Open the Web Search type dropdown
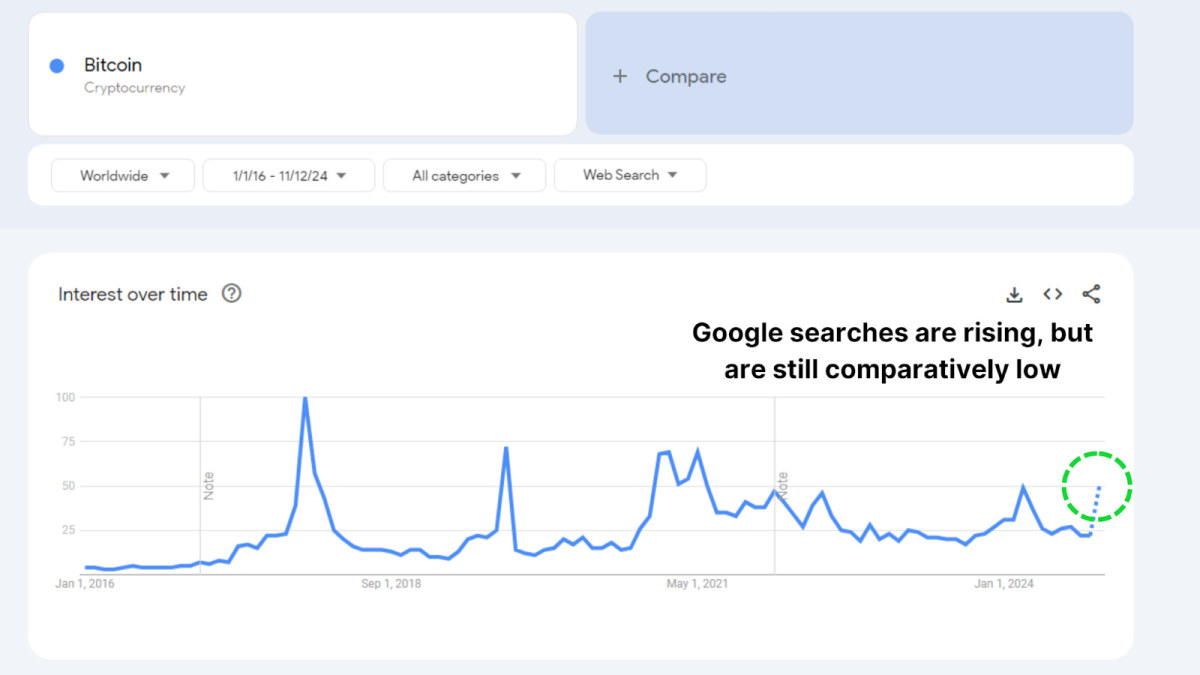Viewport: 1200px width, 675px height. 629,175
